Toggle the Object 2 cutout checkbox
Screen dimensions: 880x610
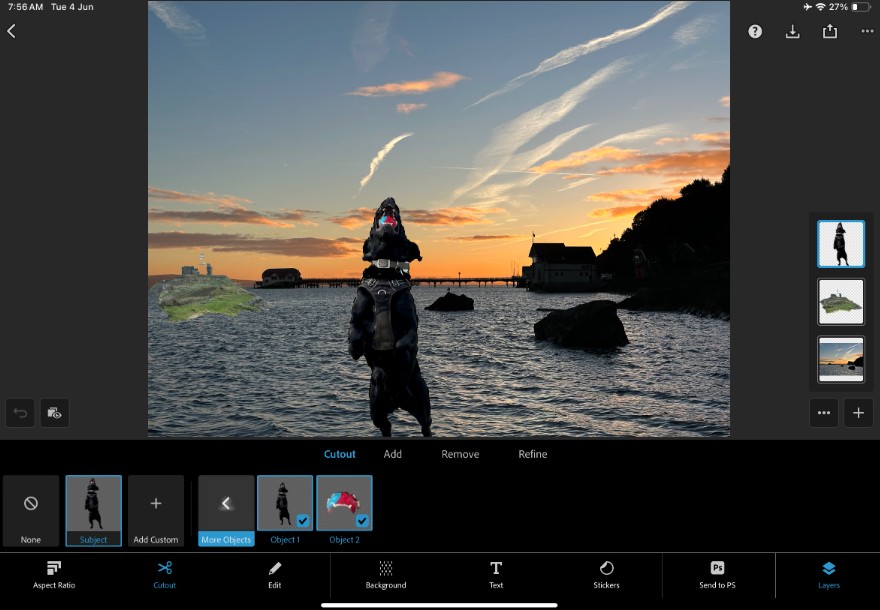(x=362, y=520)
